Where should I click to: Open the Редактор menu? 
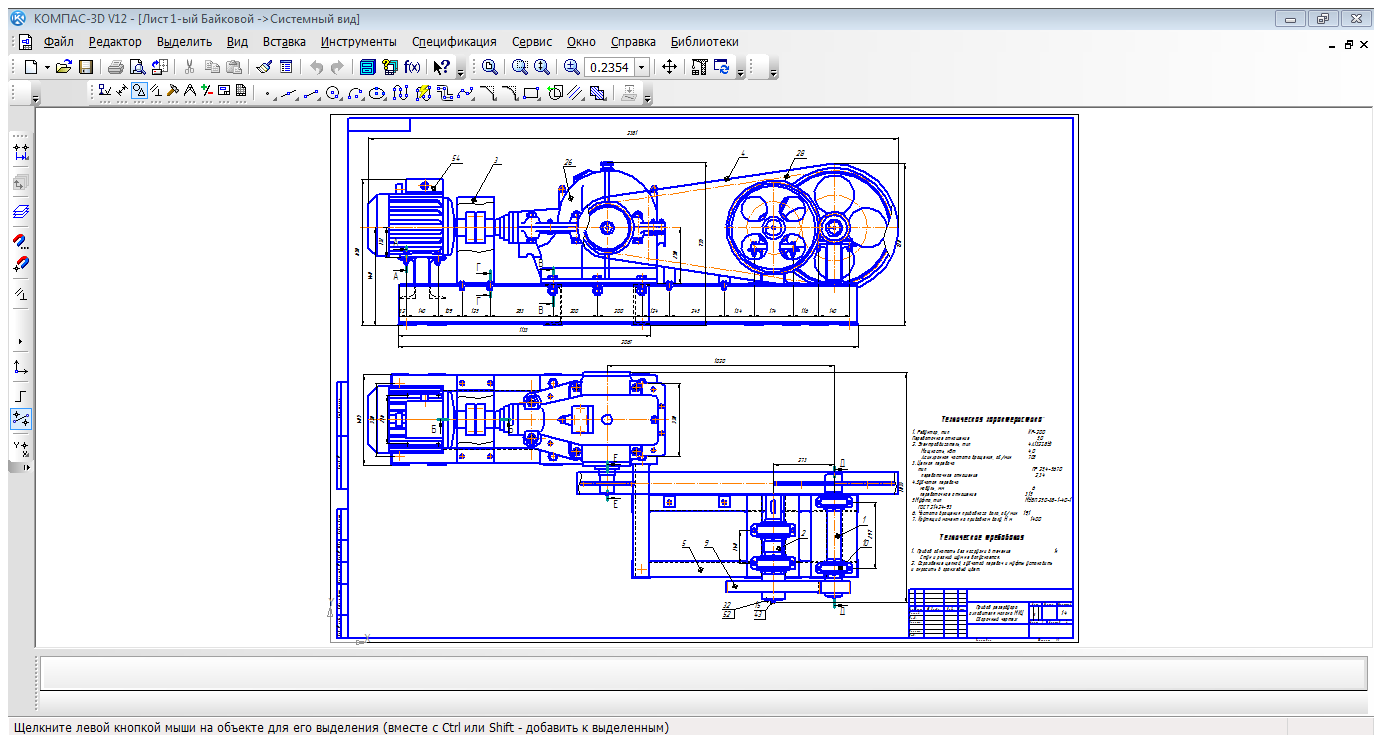[115, 41]
